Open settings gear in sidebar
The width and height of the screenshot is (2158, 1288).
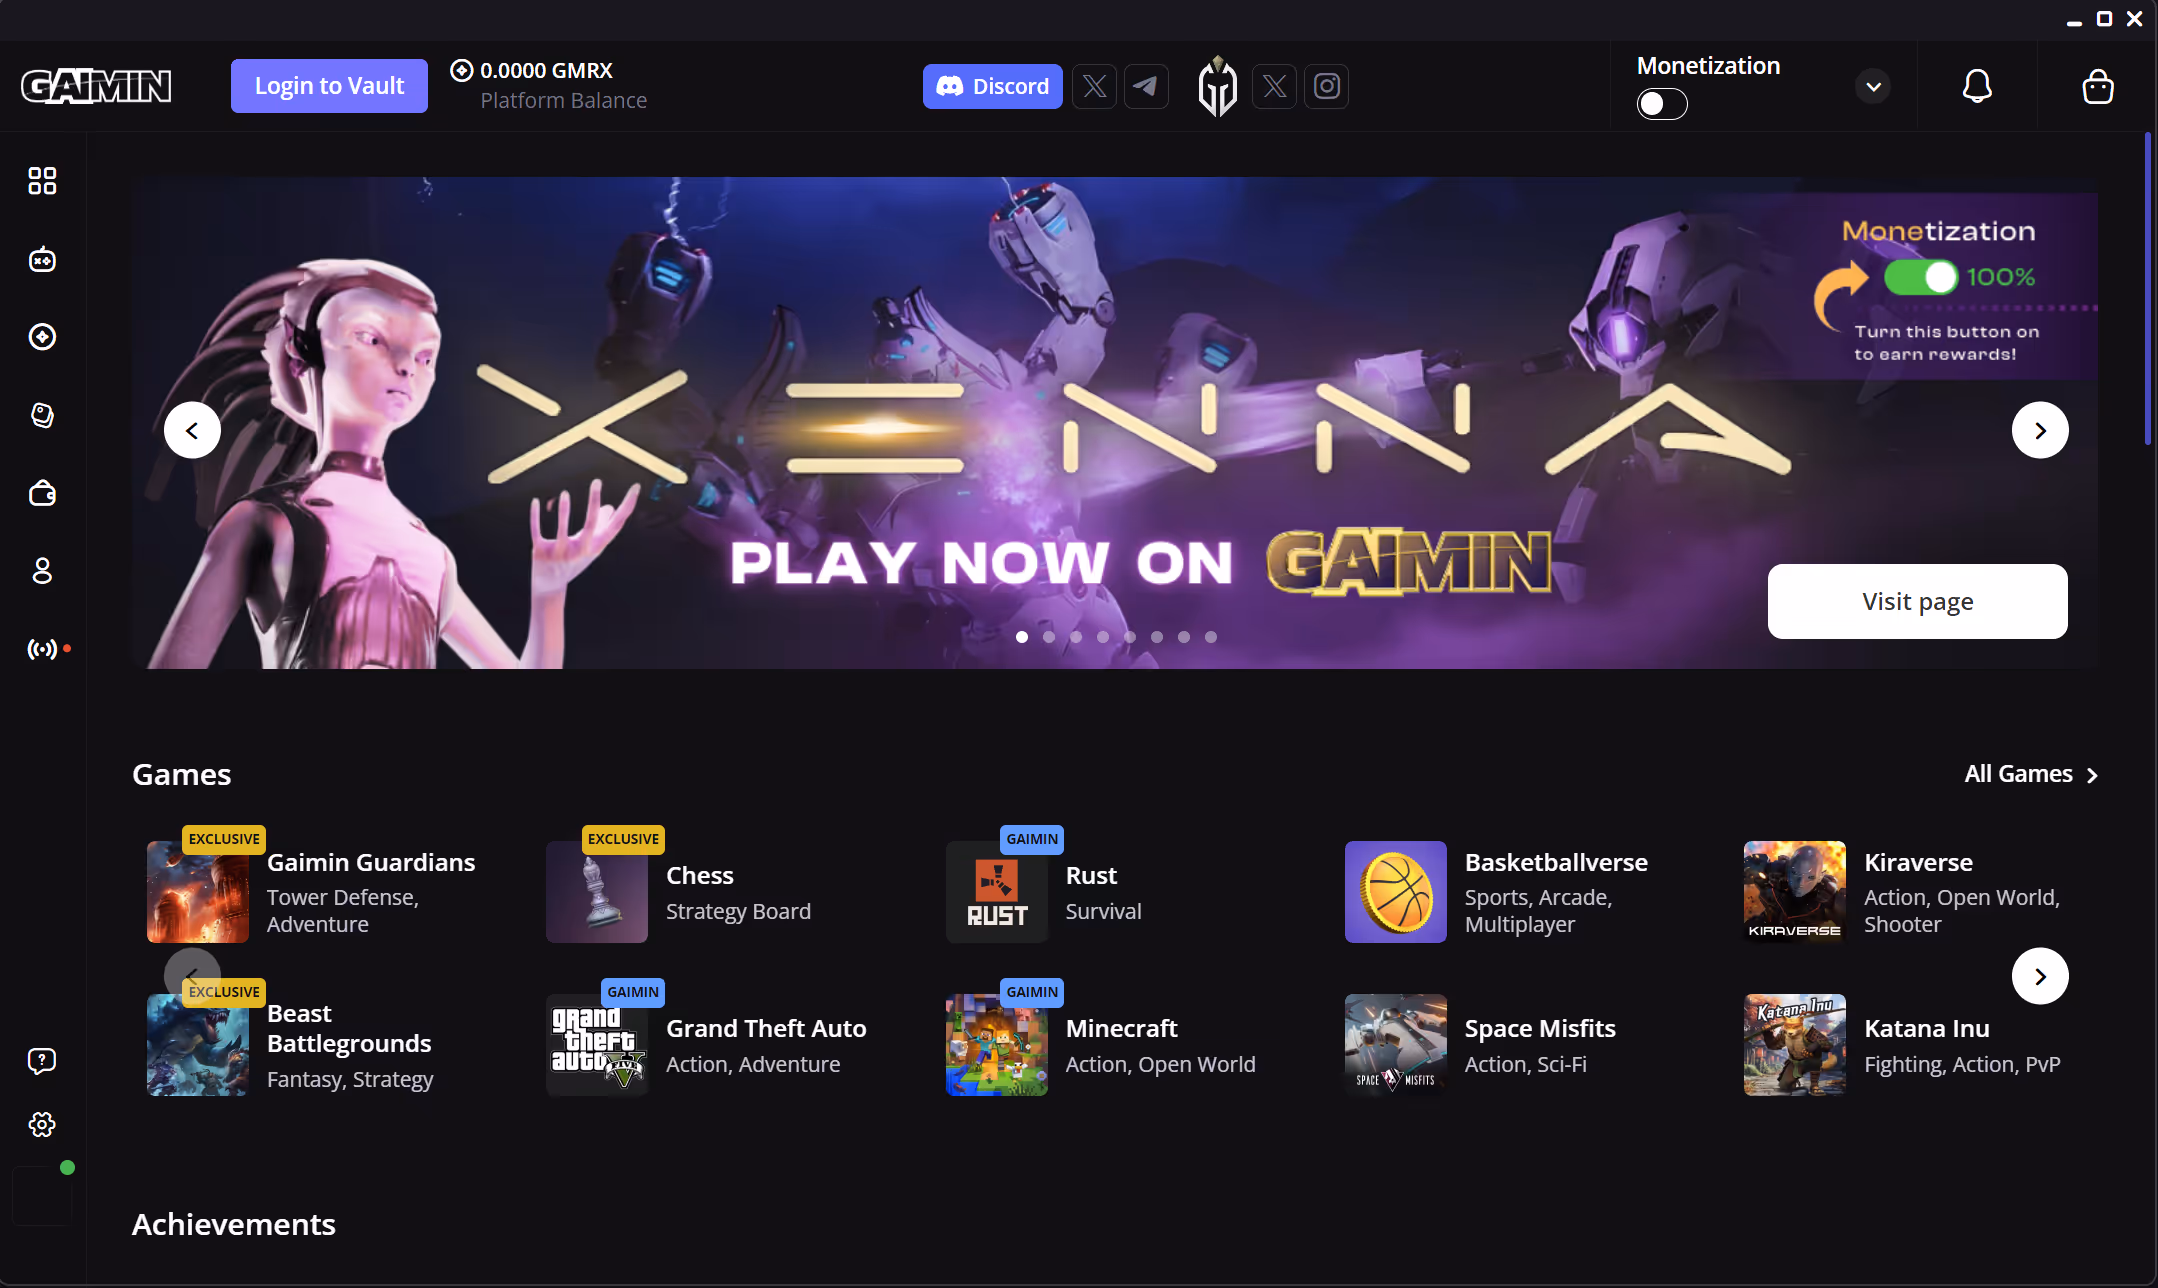[42, 1125]
